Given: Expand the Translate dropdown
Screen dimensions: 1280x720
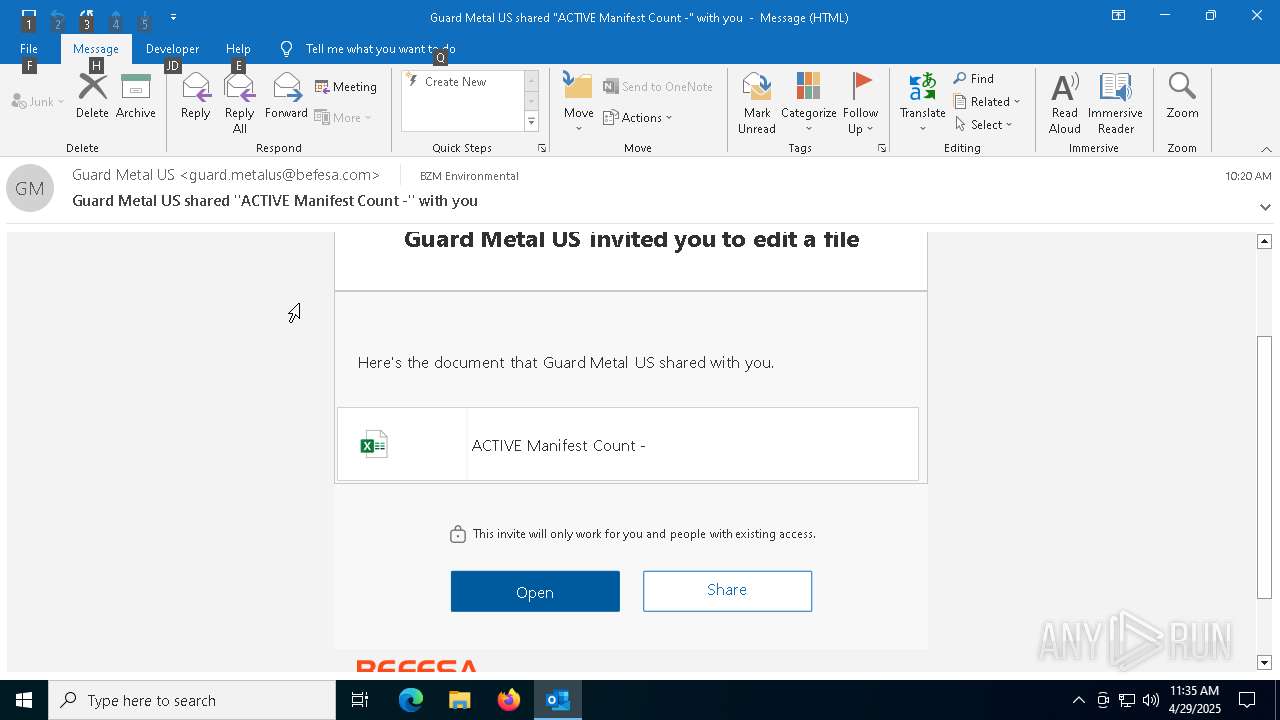Looking at the screenshot, I should tap(922, 102).
